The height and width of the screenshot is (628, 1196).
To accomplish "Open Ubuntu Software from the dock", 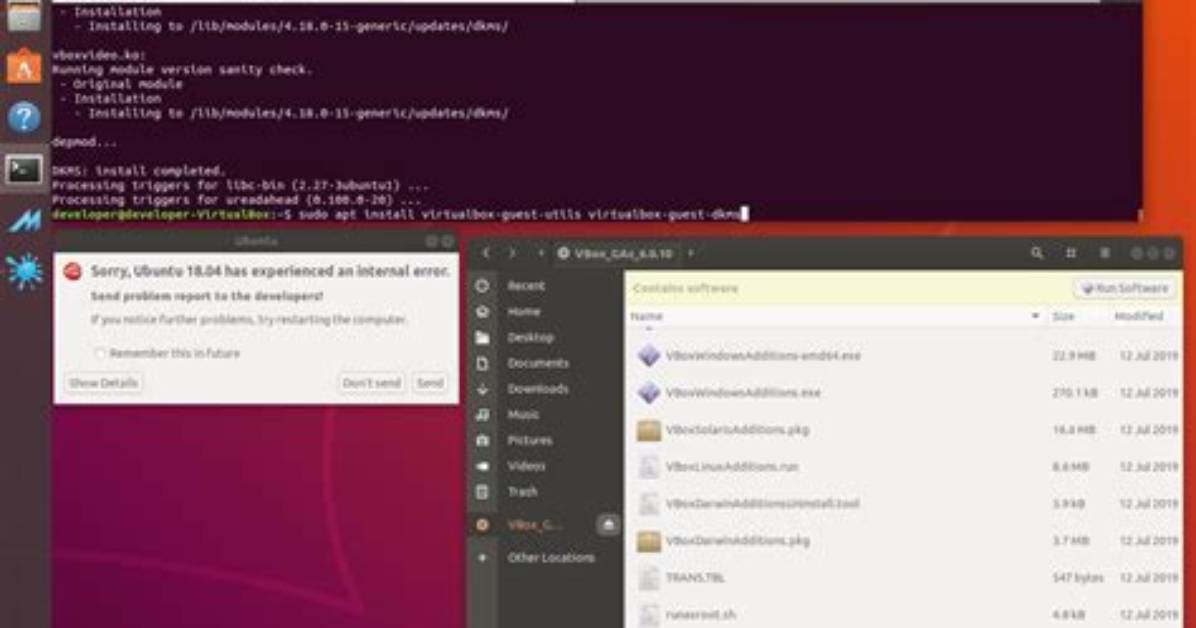I will tap(24, 67).
